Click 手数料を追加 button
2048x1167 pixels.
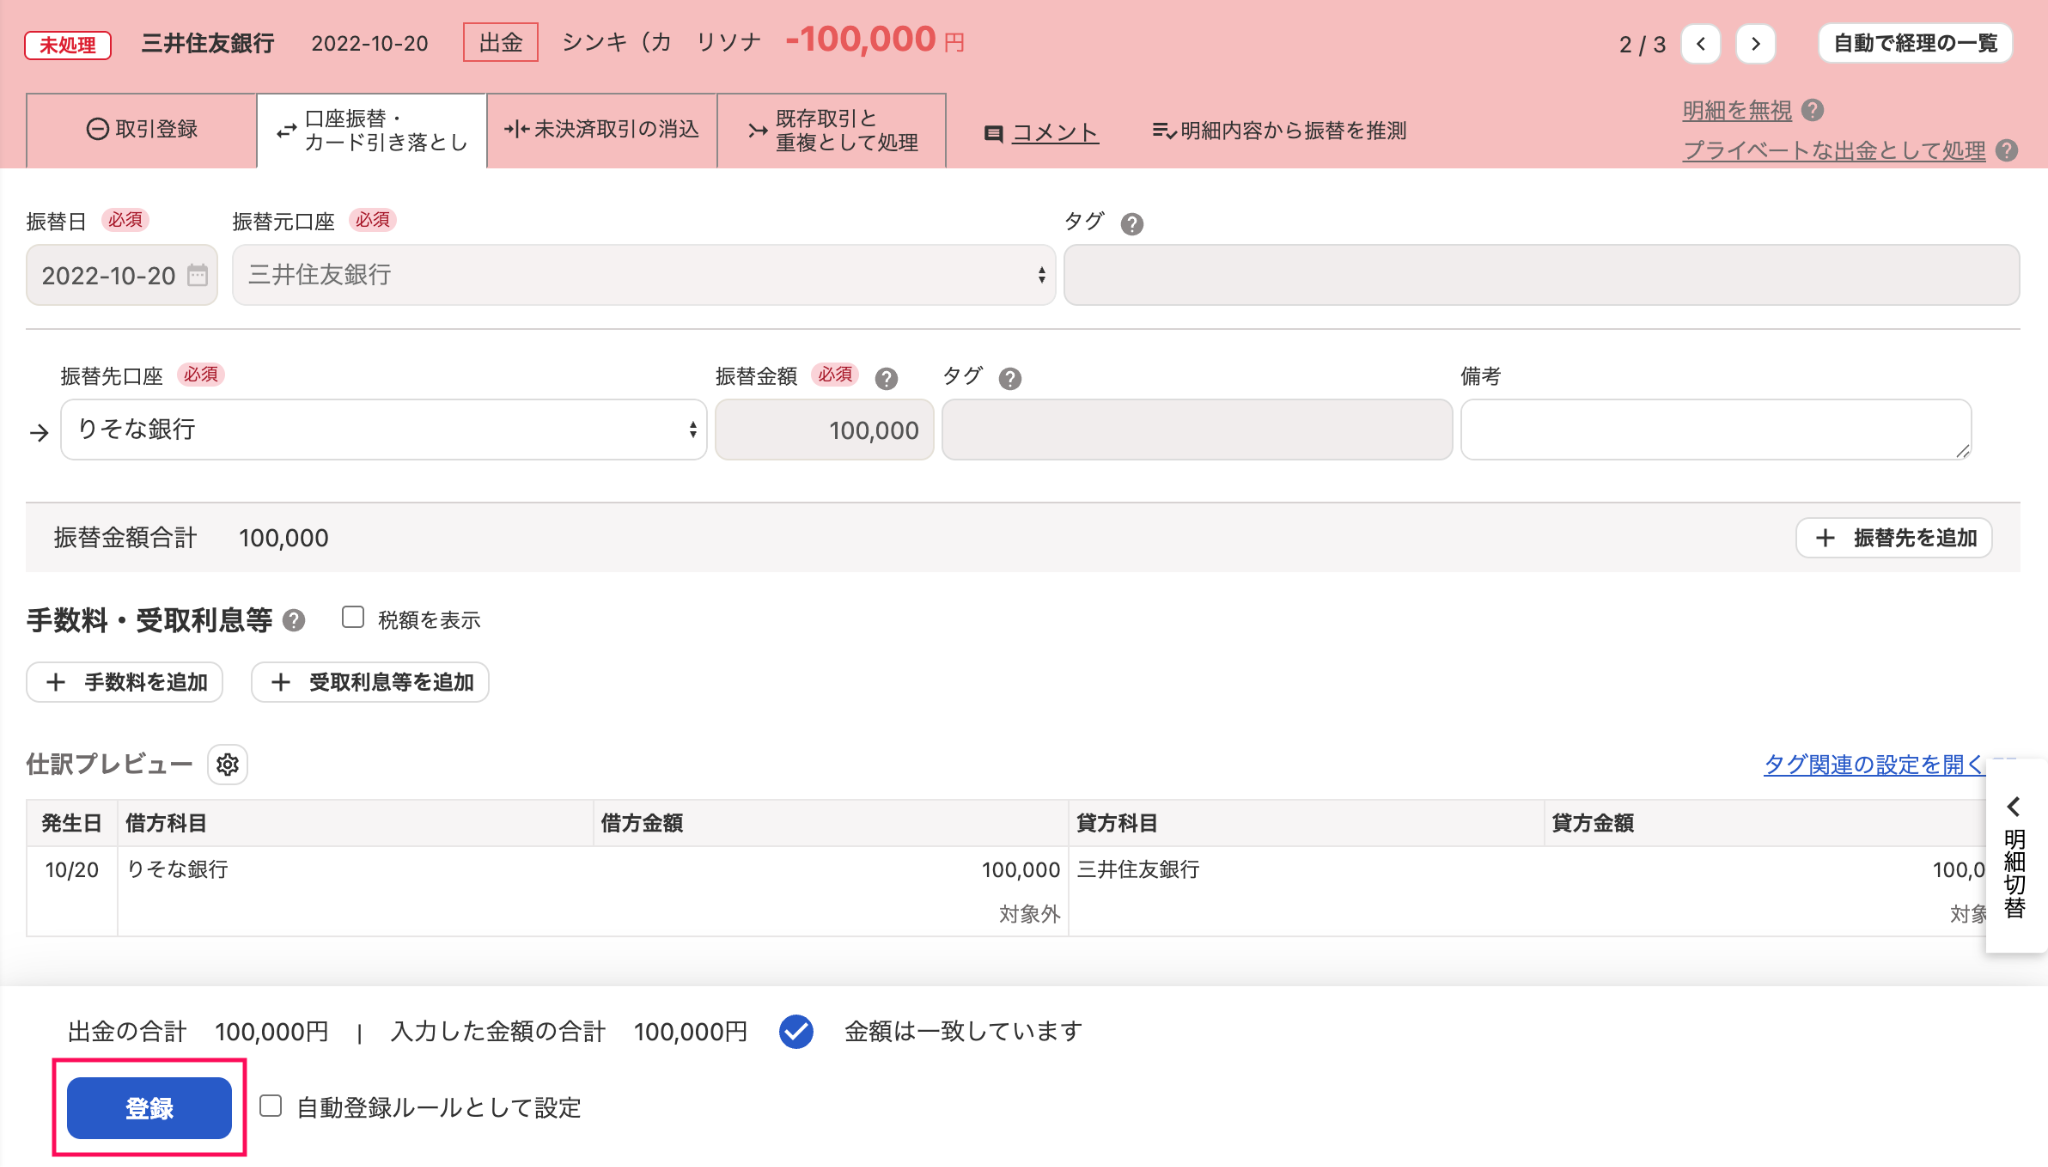pos(125,682)
